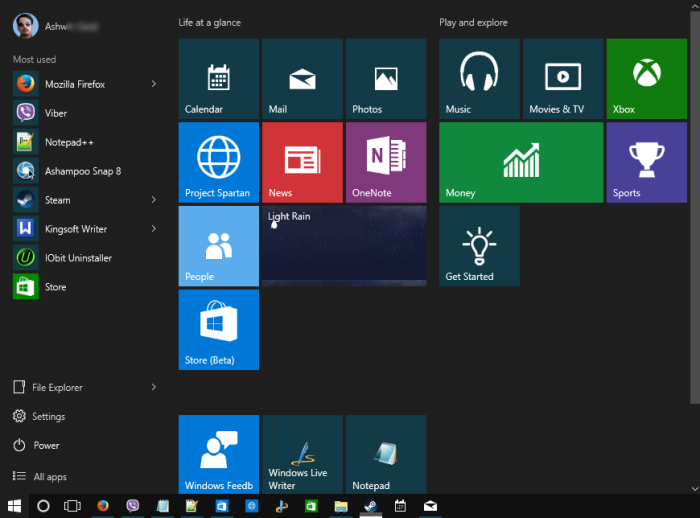The image size is (700, 518).
Task: Click the scroll down arrow of Start menu
Action: click(695, 489)
